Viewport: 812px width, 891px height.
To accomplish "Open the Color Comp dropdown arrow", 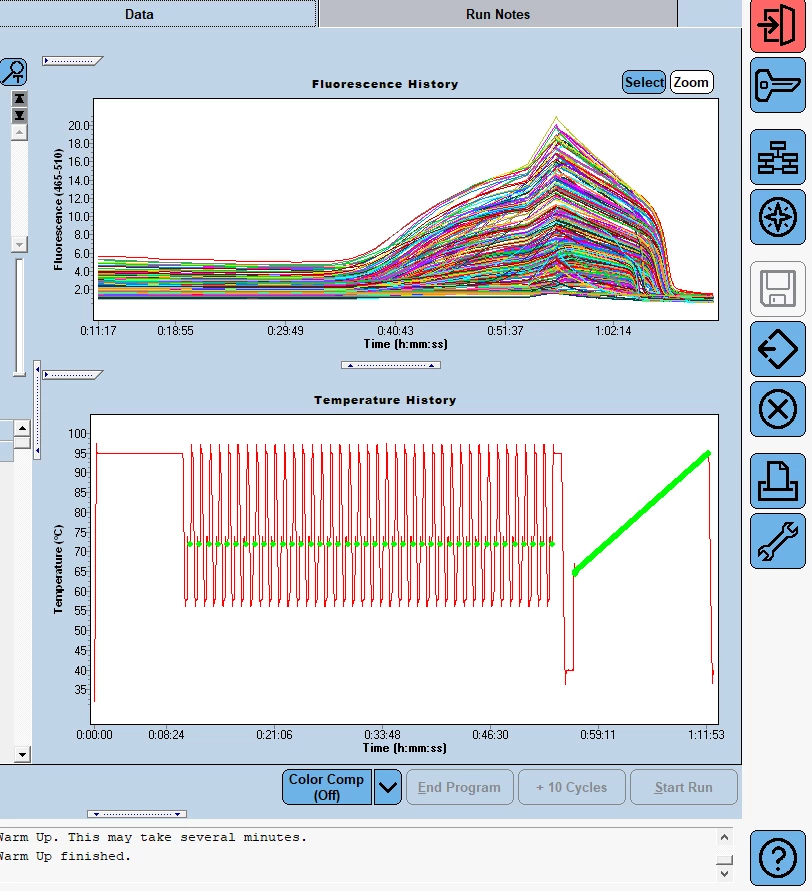I will pos(387,787).
